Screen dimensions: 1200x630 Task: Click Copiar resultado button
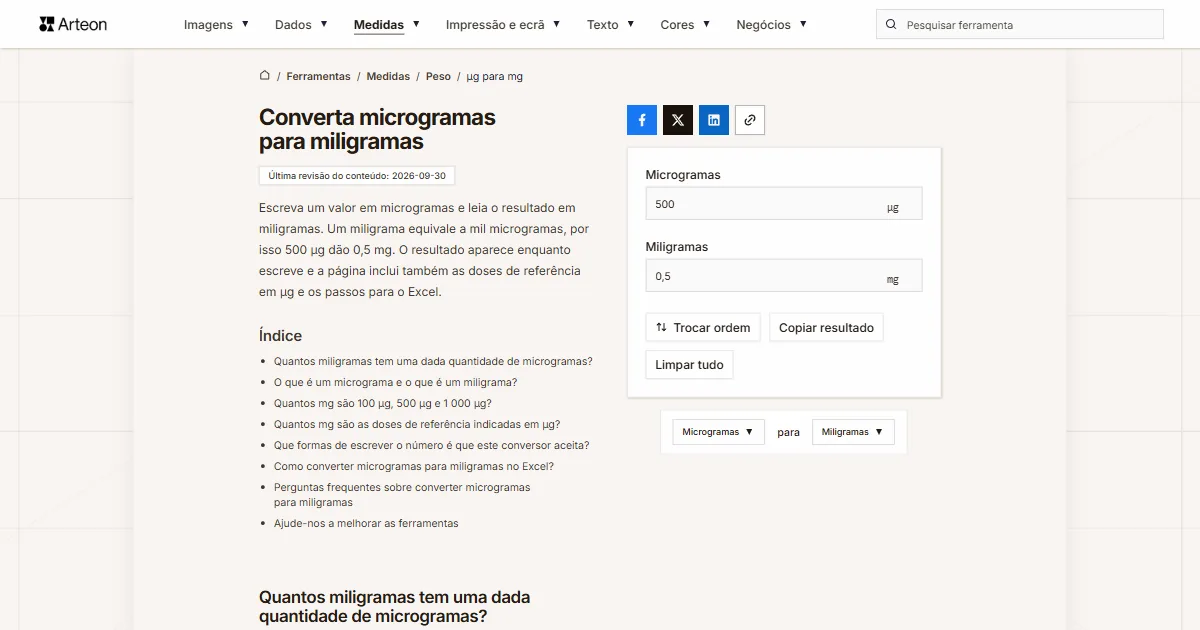pyautogui.click(x=826, y=328)
